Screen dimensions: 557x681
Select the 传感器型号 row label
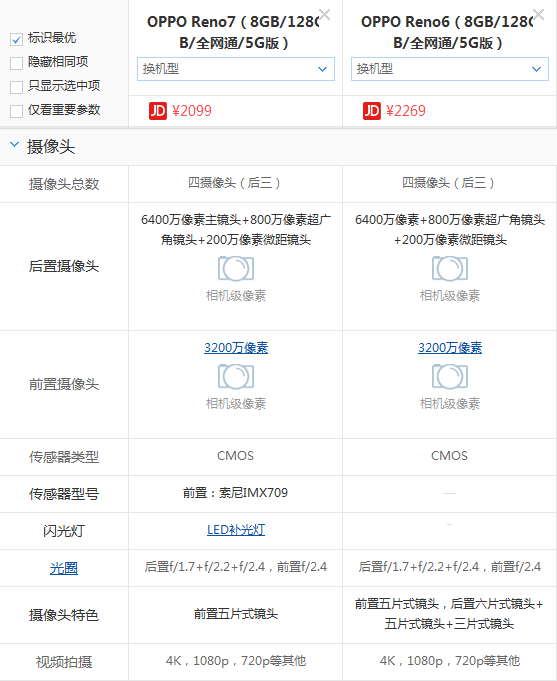(x=64, y=494)
